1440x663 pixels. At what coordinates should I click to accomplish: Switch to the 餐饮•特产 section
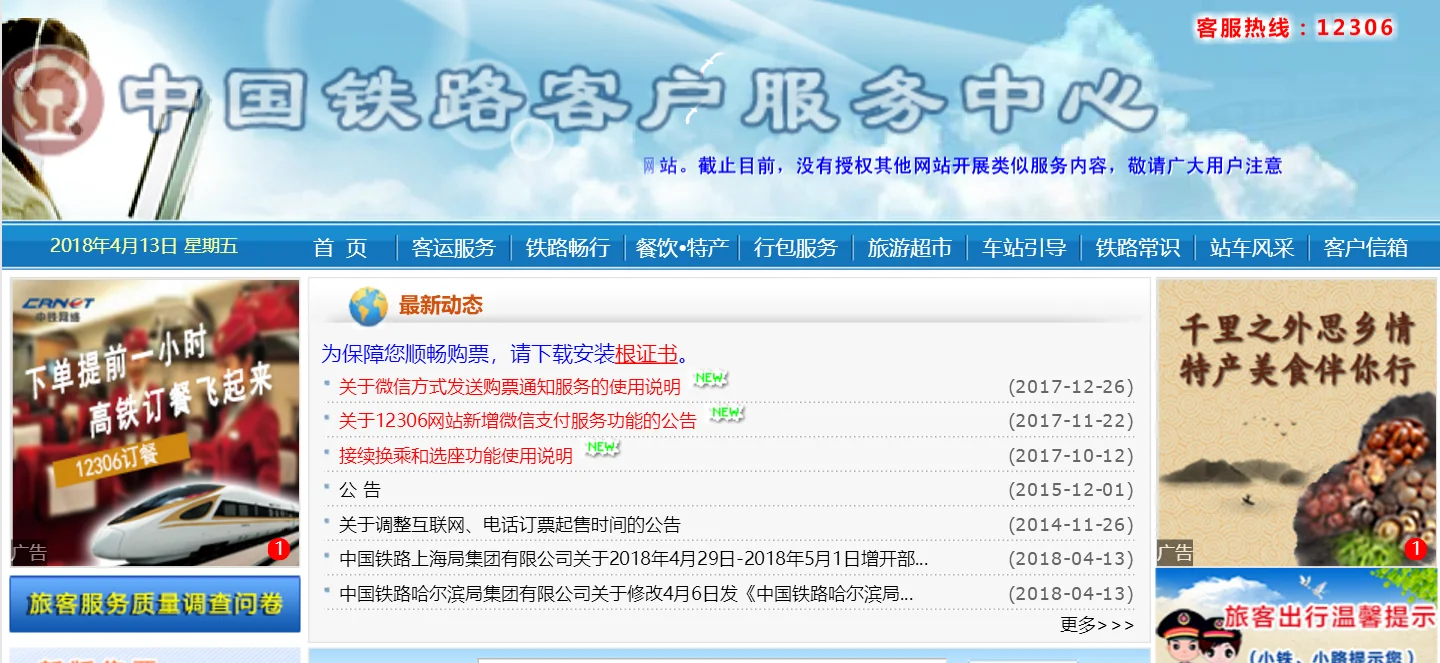pos(681,247)
